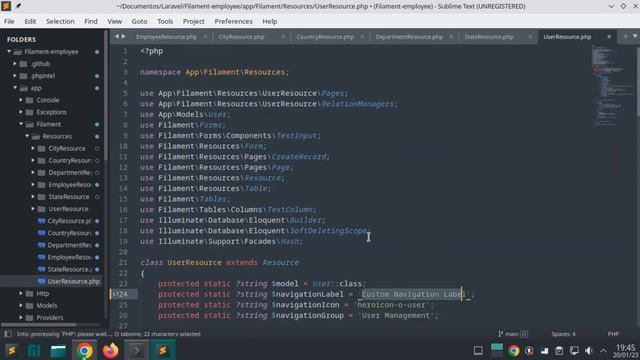Expand the Exceptions folder
The width and height of the screenshot is (640, 360).
[21, 112]
